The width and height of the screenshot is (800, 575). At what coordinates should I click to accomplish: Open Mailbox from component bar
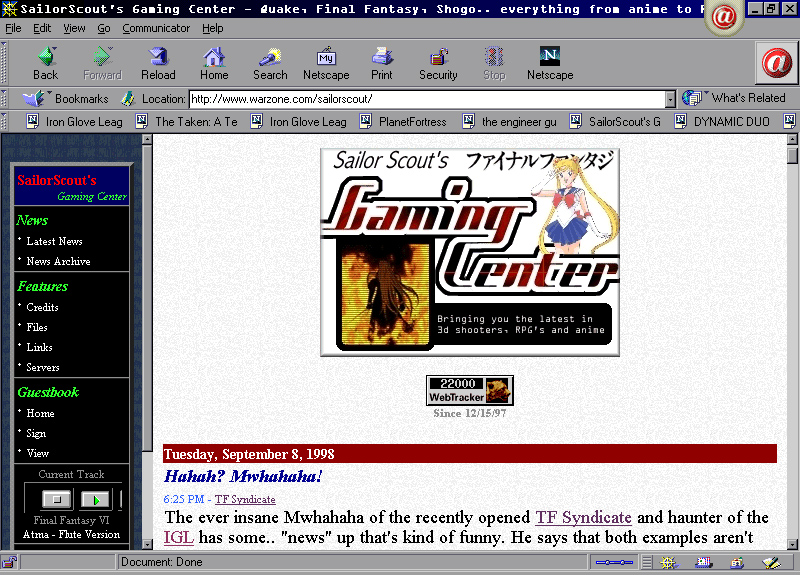coord(703,562)
